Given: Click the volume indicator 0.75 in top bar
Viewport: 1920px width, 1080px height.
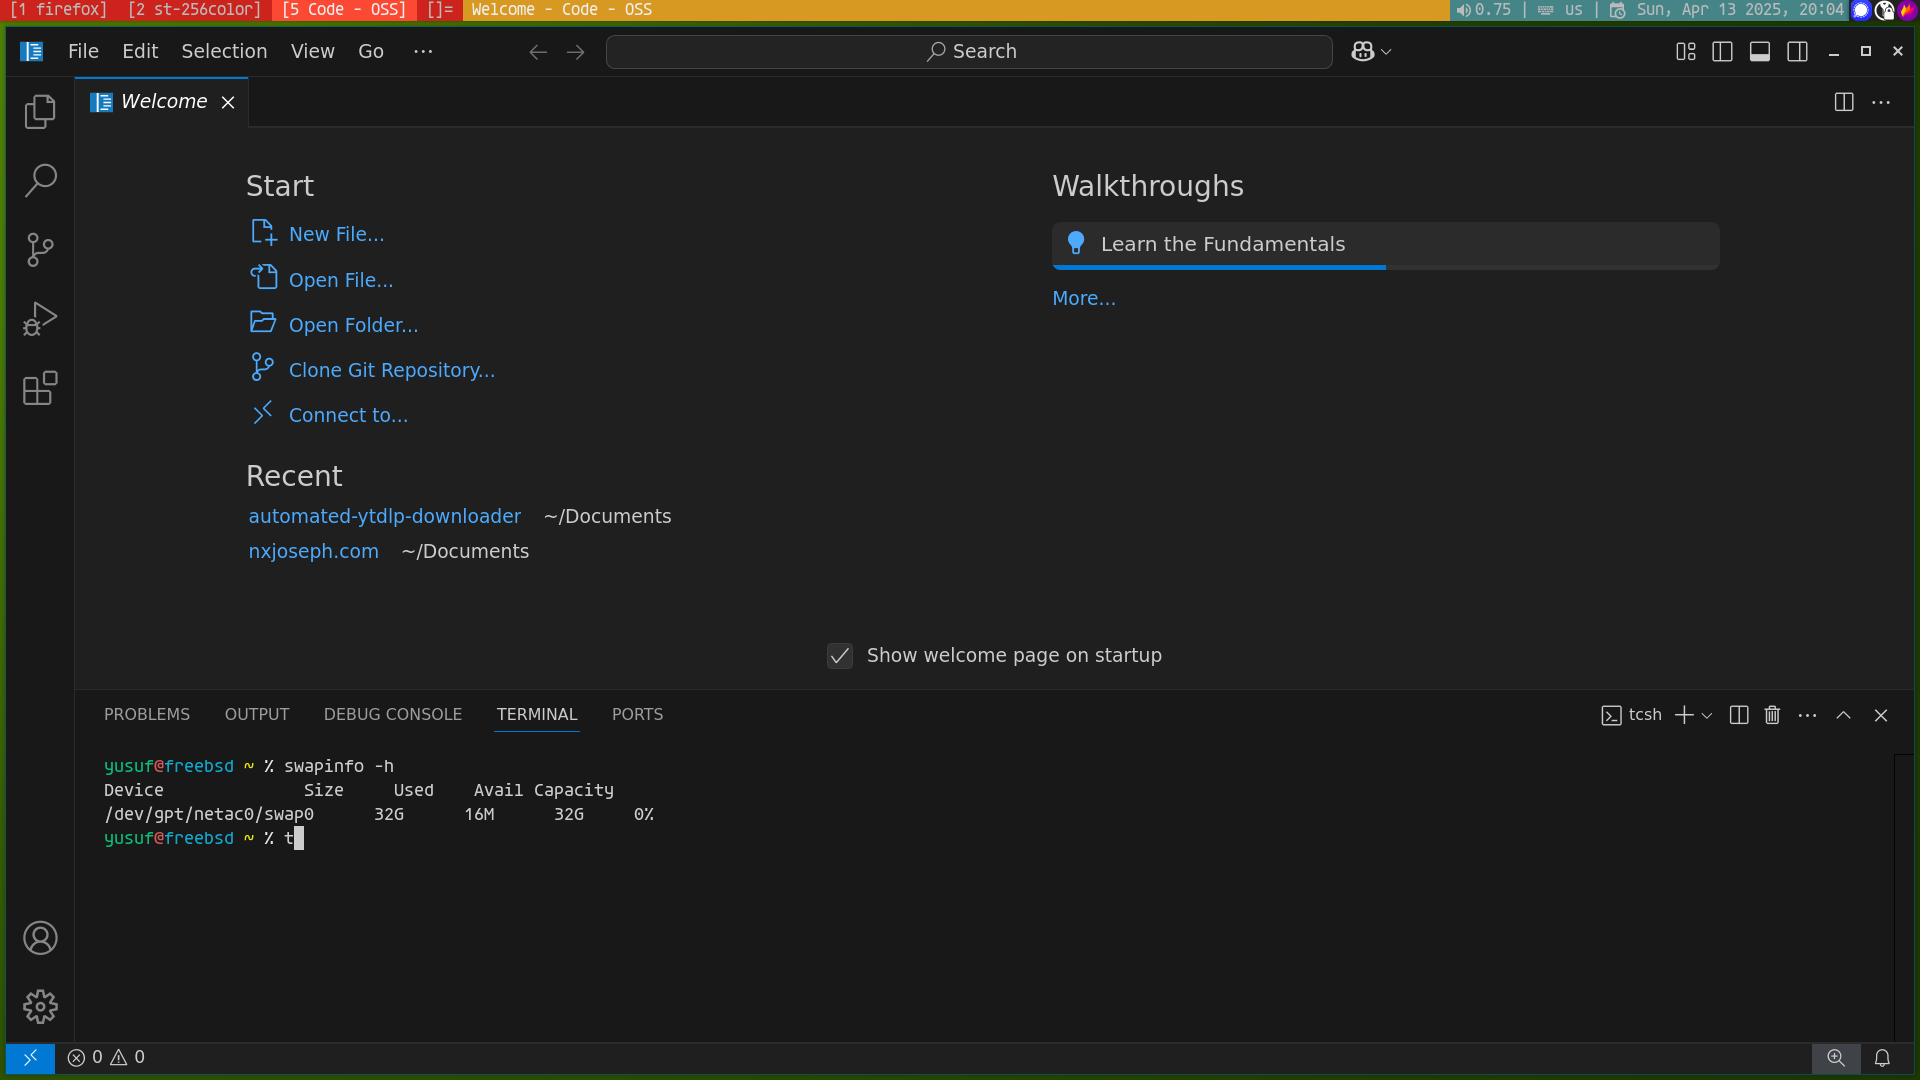Looking at the screenshot, I should (1485, 10).
